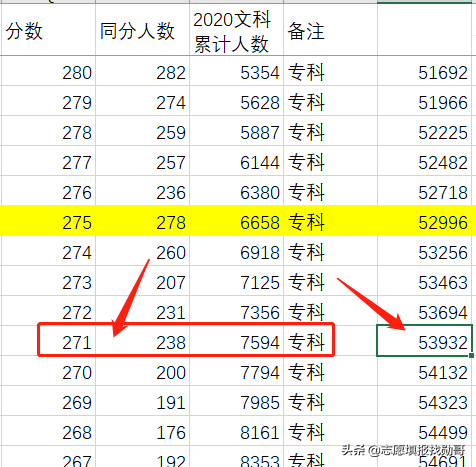Click score cell 278
Image resolution: width=476 pixels, height=467 pixels.
(48, 131)
